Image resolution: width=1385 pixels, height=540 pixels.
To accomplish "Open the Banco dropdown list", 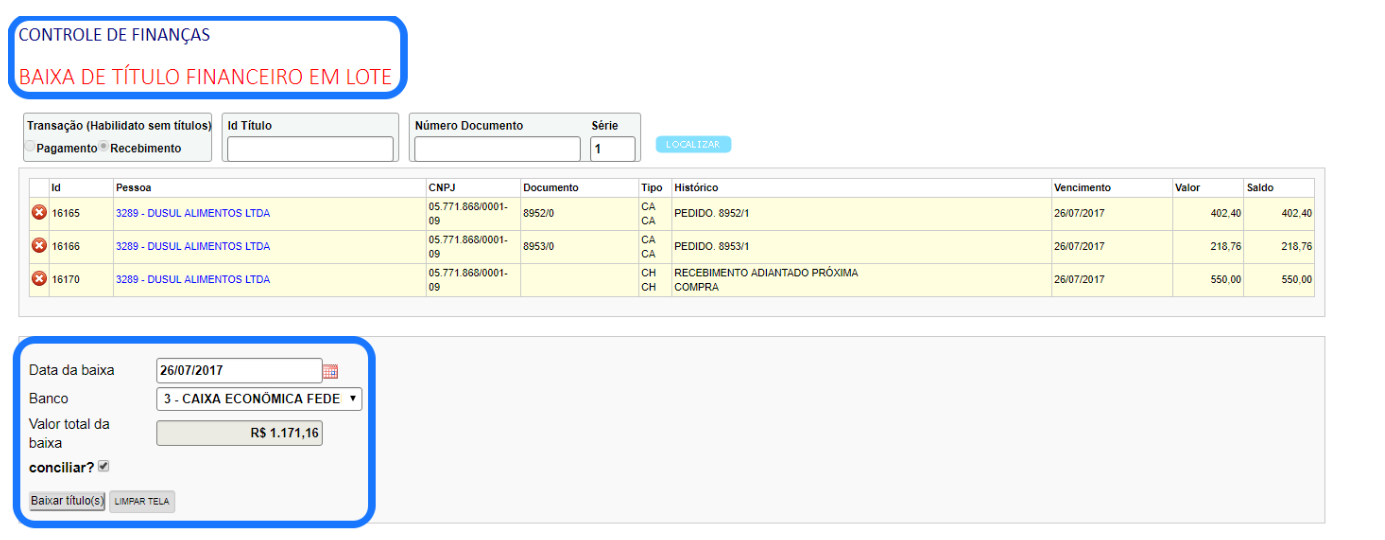I will tap(259, 399).
